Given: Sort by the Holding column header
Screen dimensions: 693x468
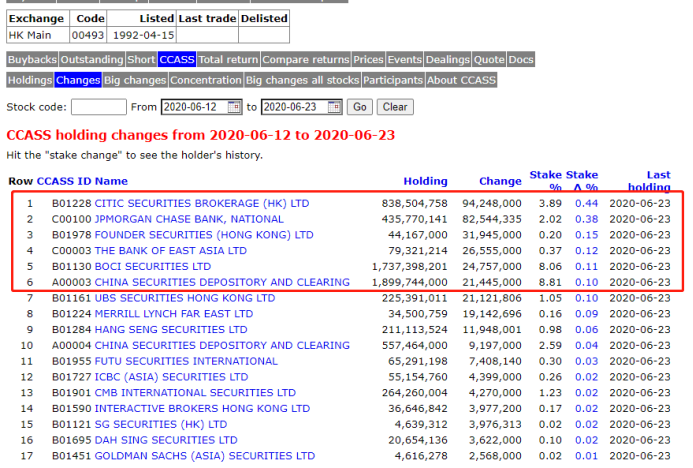Looking at the screenshot, I should [425, 181].
